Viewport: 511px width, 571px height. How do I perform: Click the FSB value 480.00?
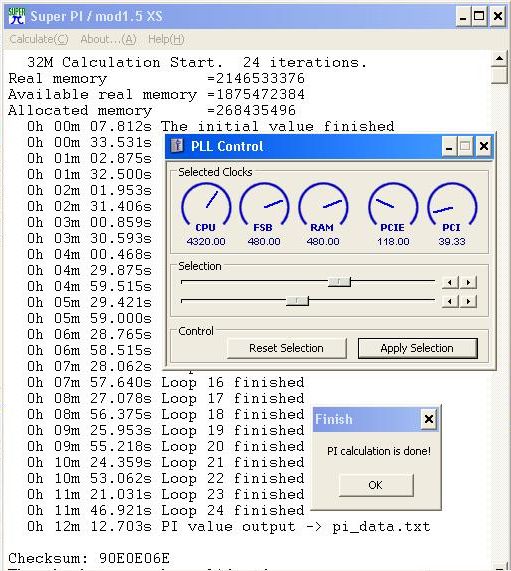[x=264, y=241]
